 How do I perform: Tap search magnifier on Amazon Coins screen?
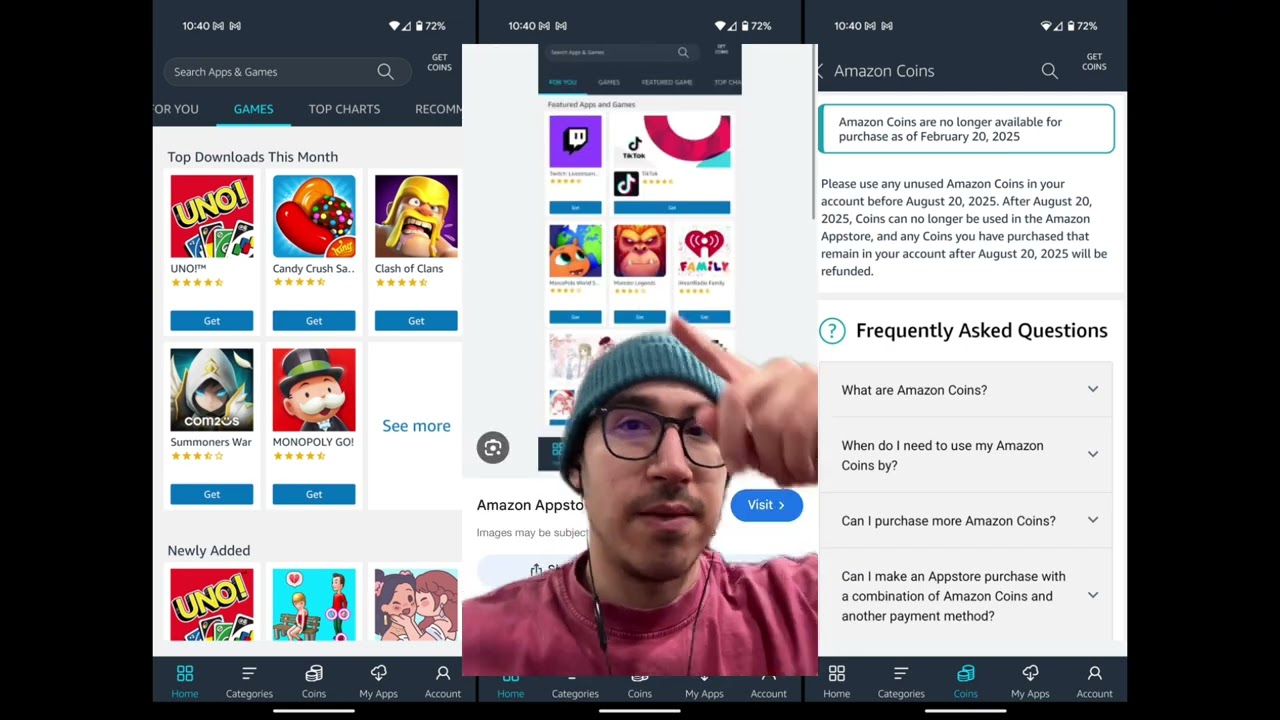pos(1049,71)
